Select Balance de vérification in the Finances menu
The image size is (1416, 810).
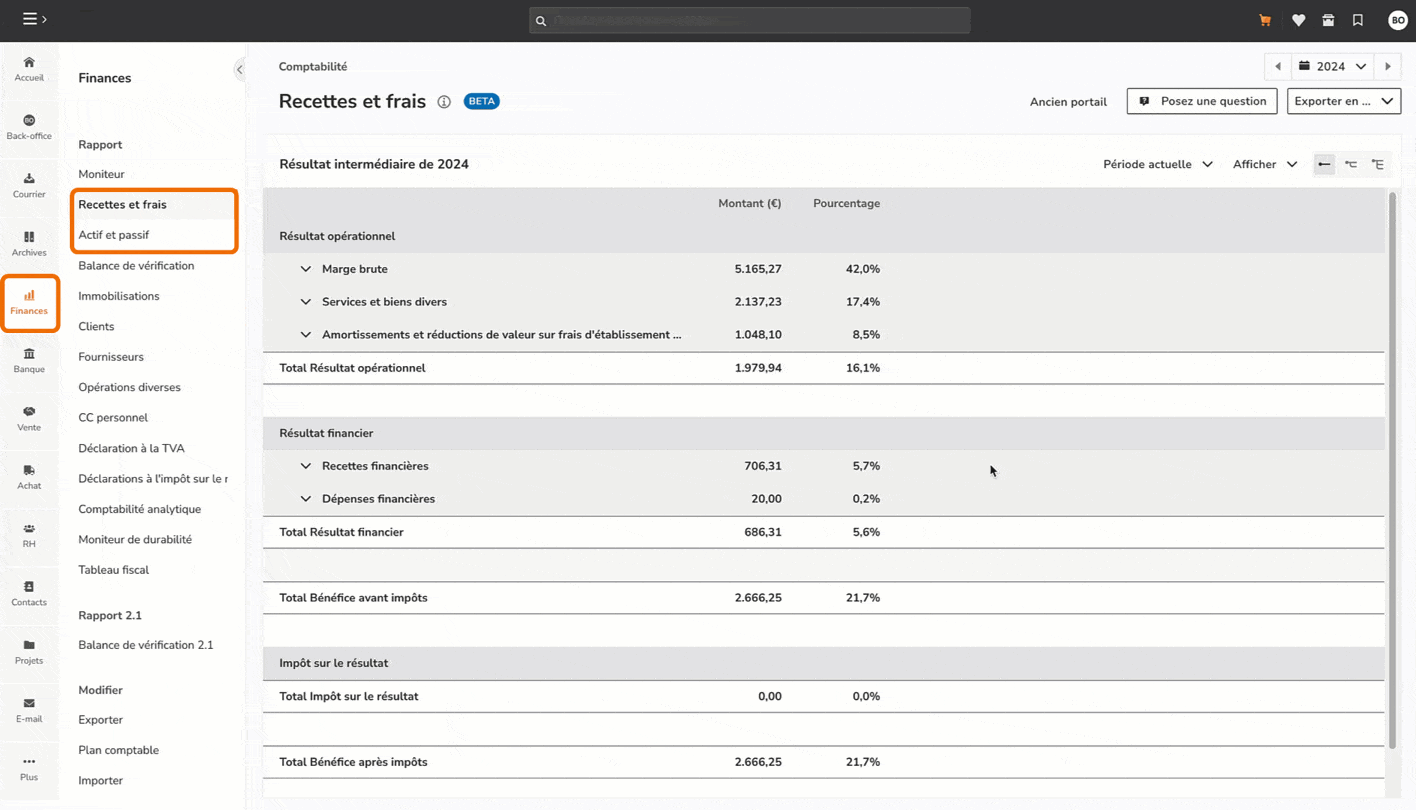pyautogui.click(x=136, y=265)
